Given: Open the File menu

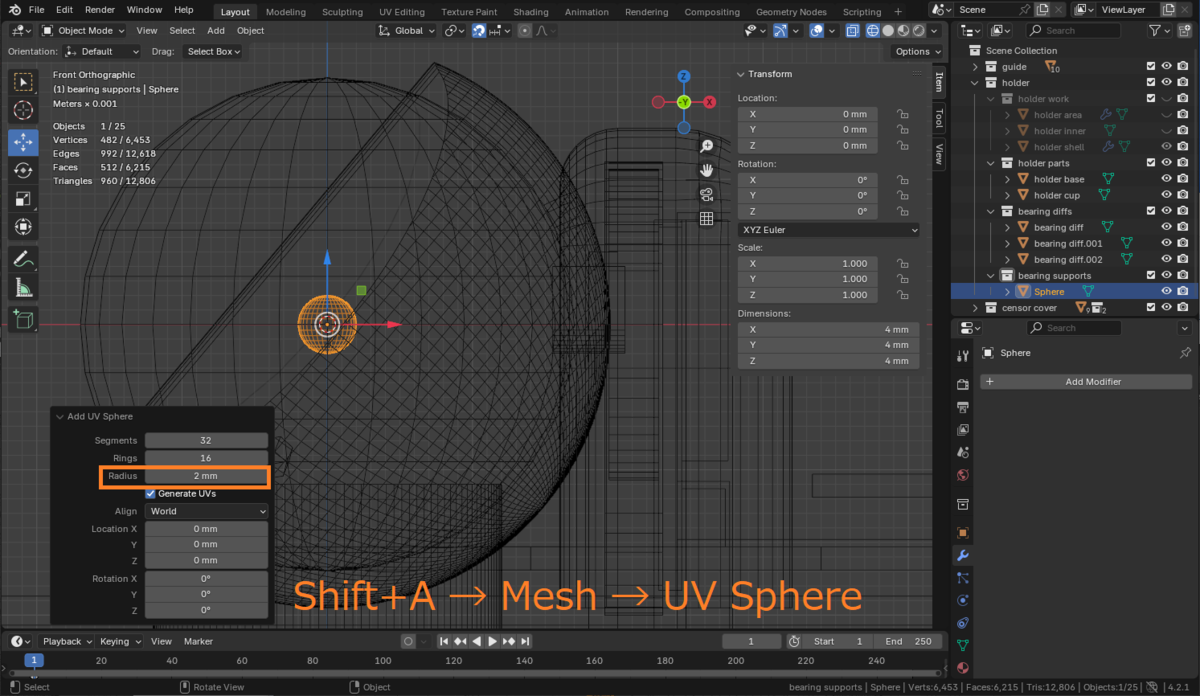Looking at the screenshot, I should tap(36, 10).
